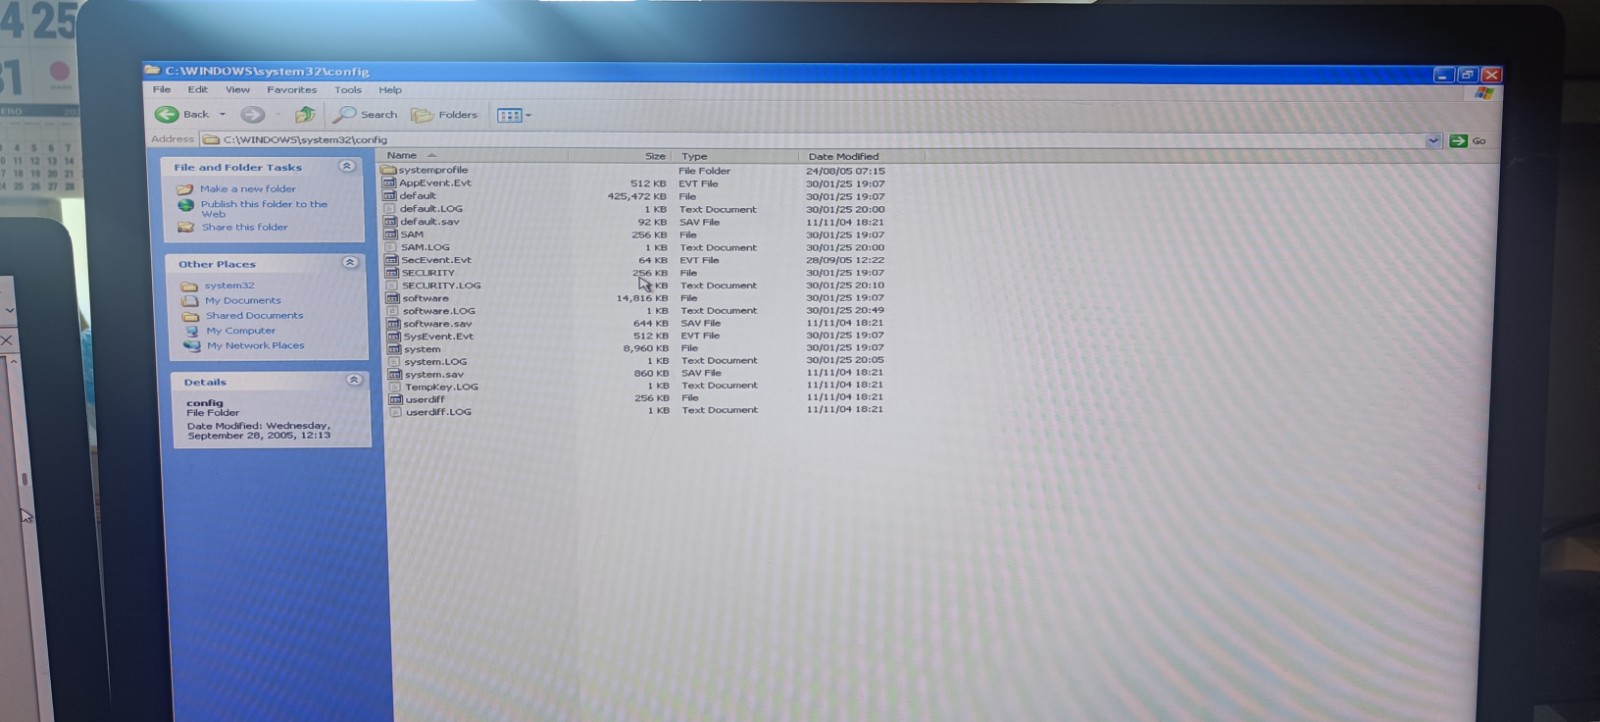
Task: Select the systemprofile folder icon
Action: (389, 170)
